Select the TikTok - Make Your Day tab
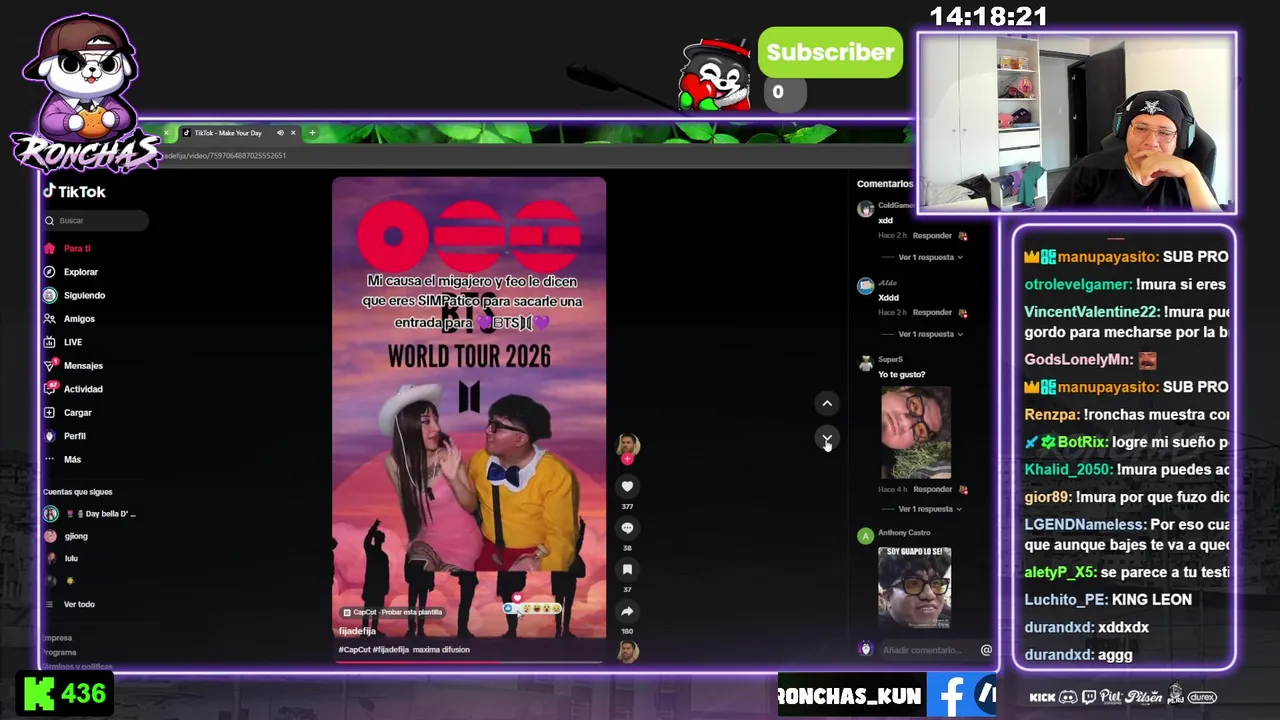The height and width of the screenshot is (720, 1280). point(228,133)
